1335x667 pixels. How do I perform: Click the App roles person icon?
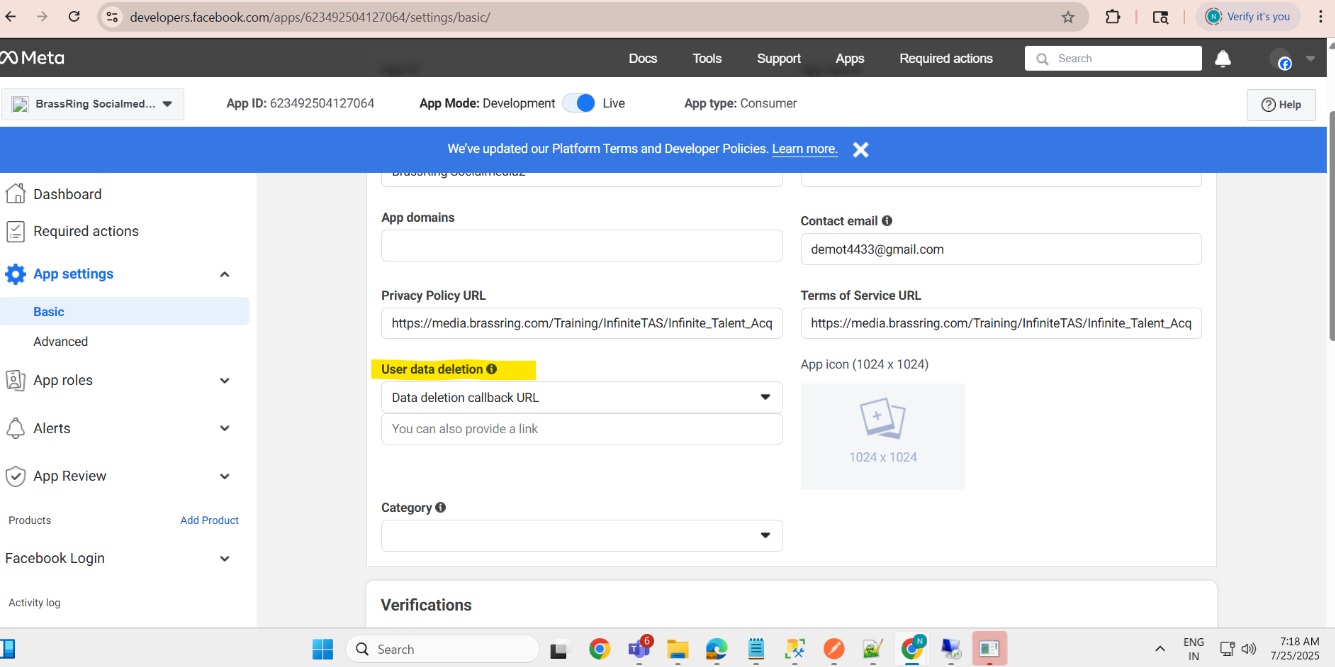click(15, 380)
